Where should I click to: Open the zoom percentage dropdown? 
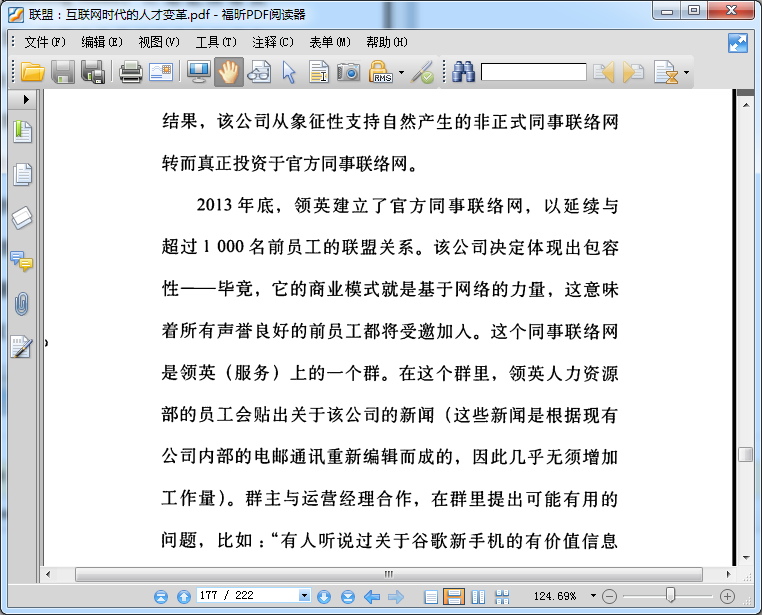click(593, 596)
